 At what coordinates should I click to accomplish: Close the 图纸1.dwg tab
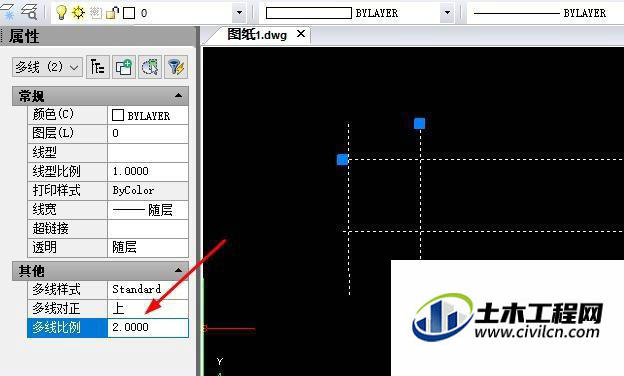point(301,34)
